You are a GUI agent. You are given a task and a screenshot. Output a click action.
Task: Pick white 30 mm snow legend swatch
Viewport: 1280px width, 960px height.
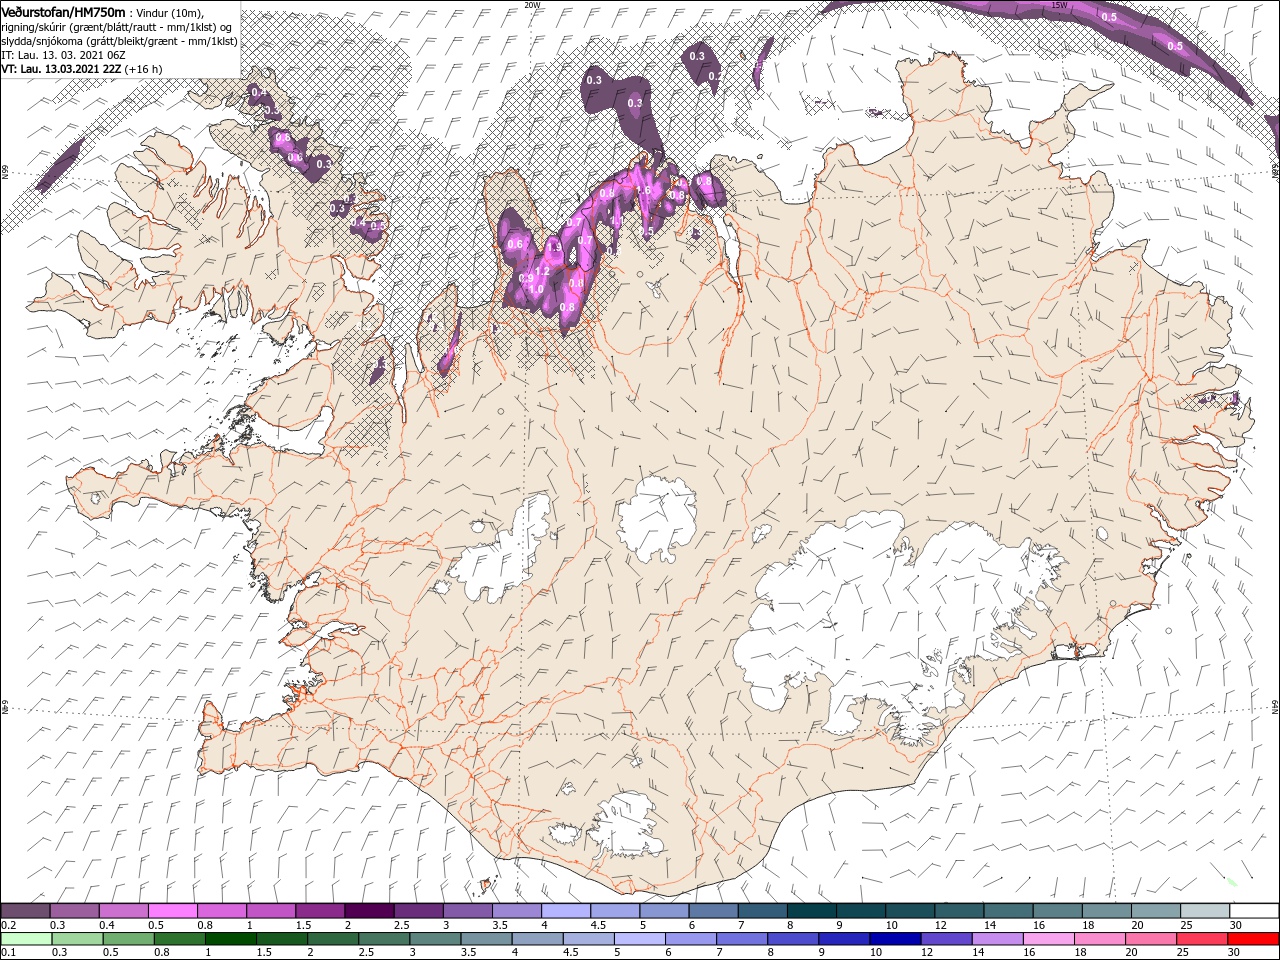coord(1253,911)
